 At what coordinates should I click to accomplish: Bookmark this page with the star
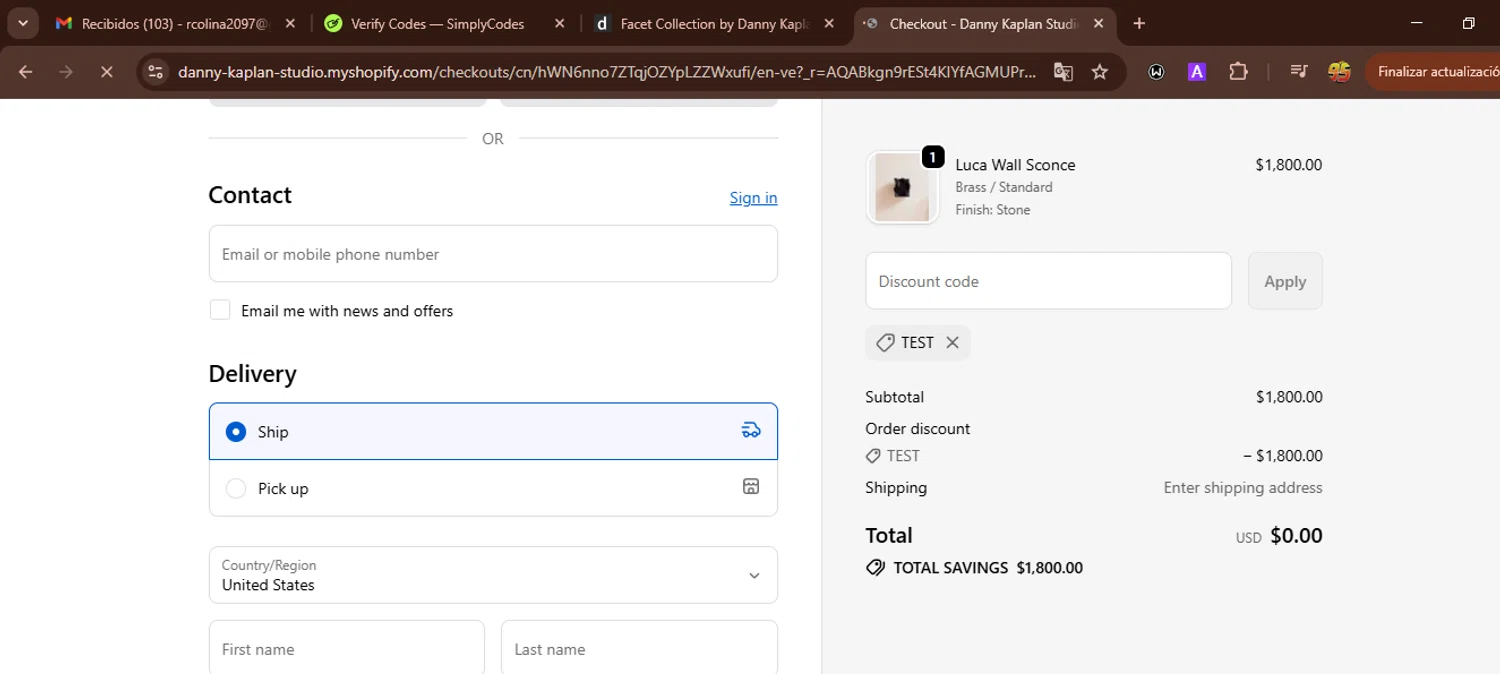click(1100, 72)
